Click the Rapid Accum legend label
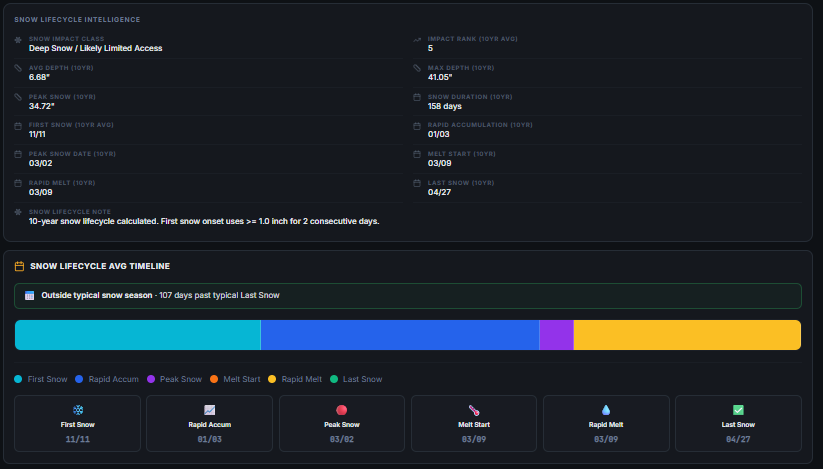 113,379
